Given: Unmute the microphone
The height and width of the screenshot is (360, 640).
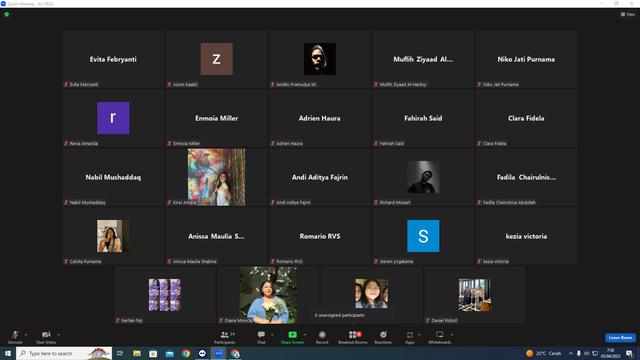Looking at the screenshot, I should click(x=15, y=337).
